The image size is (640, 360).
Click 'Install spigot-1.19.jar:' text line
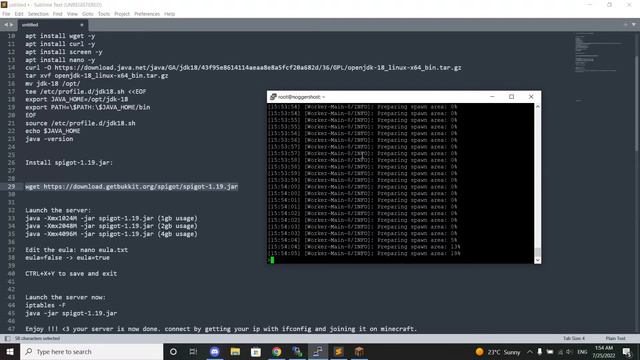coord(69,163)
